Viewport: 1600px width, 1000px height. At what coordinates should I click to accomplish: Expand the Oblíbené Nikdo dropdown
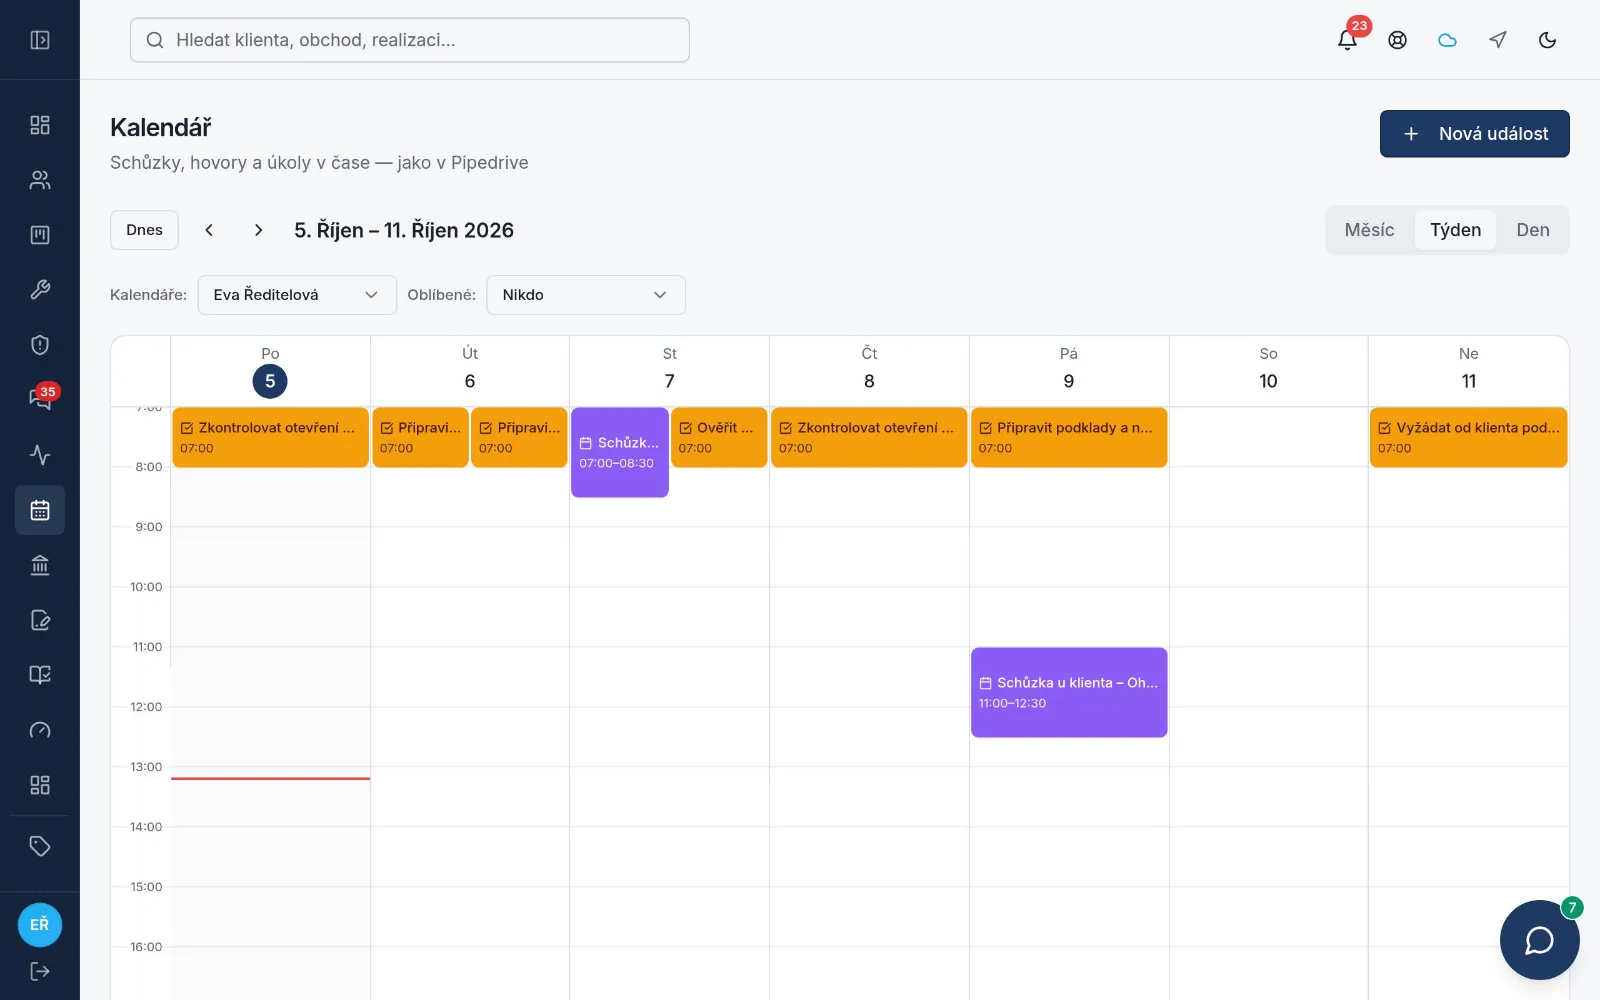pos(586,295)
